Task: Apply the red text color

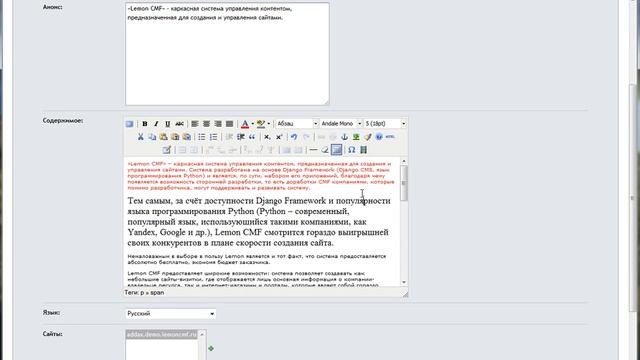Action: pos(245,124)
